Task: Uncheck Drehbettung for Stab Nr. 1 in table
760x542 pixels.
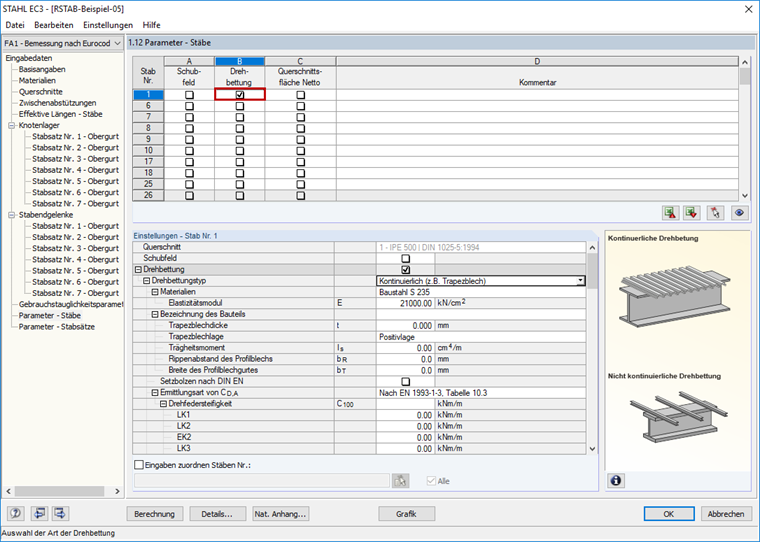Action: pyautogui.click(x=239, y=95)
